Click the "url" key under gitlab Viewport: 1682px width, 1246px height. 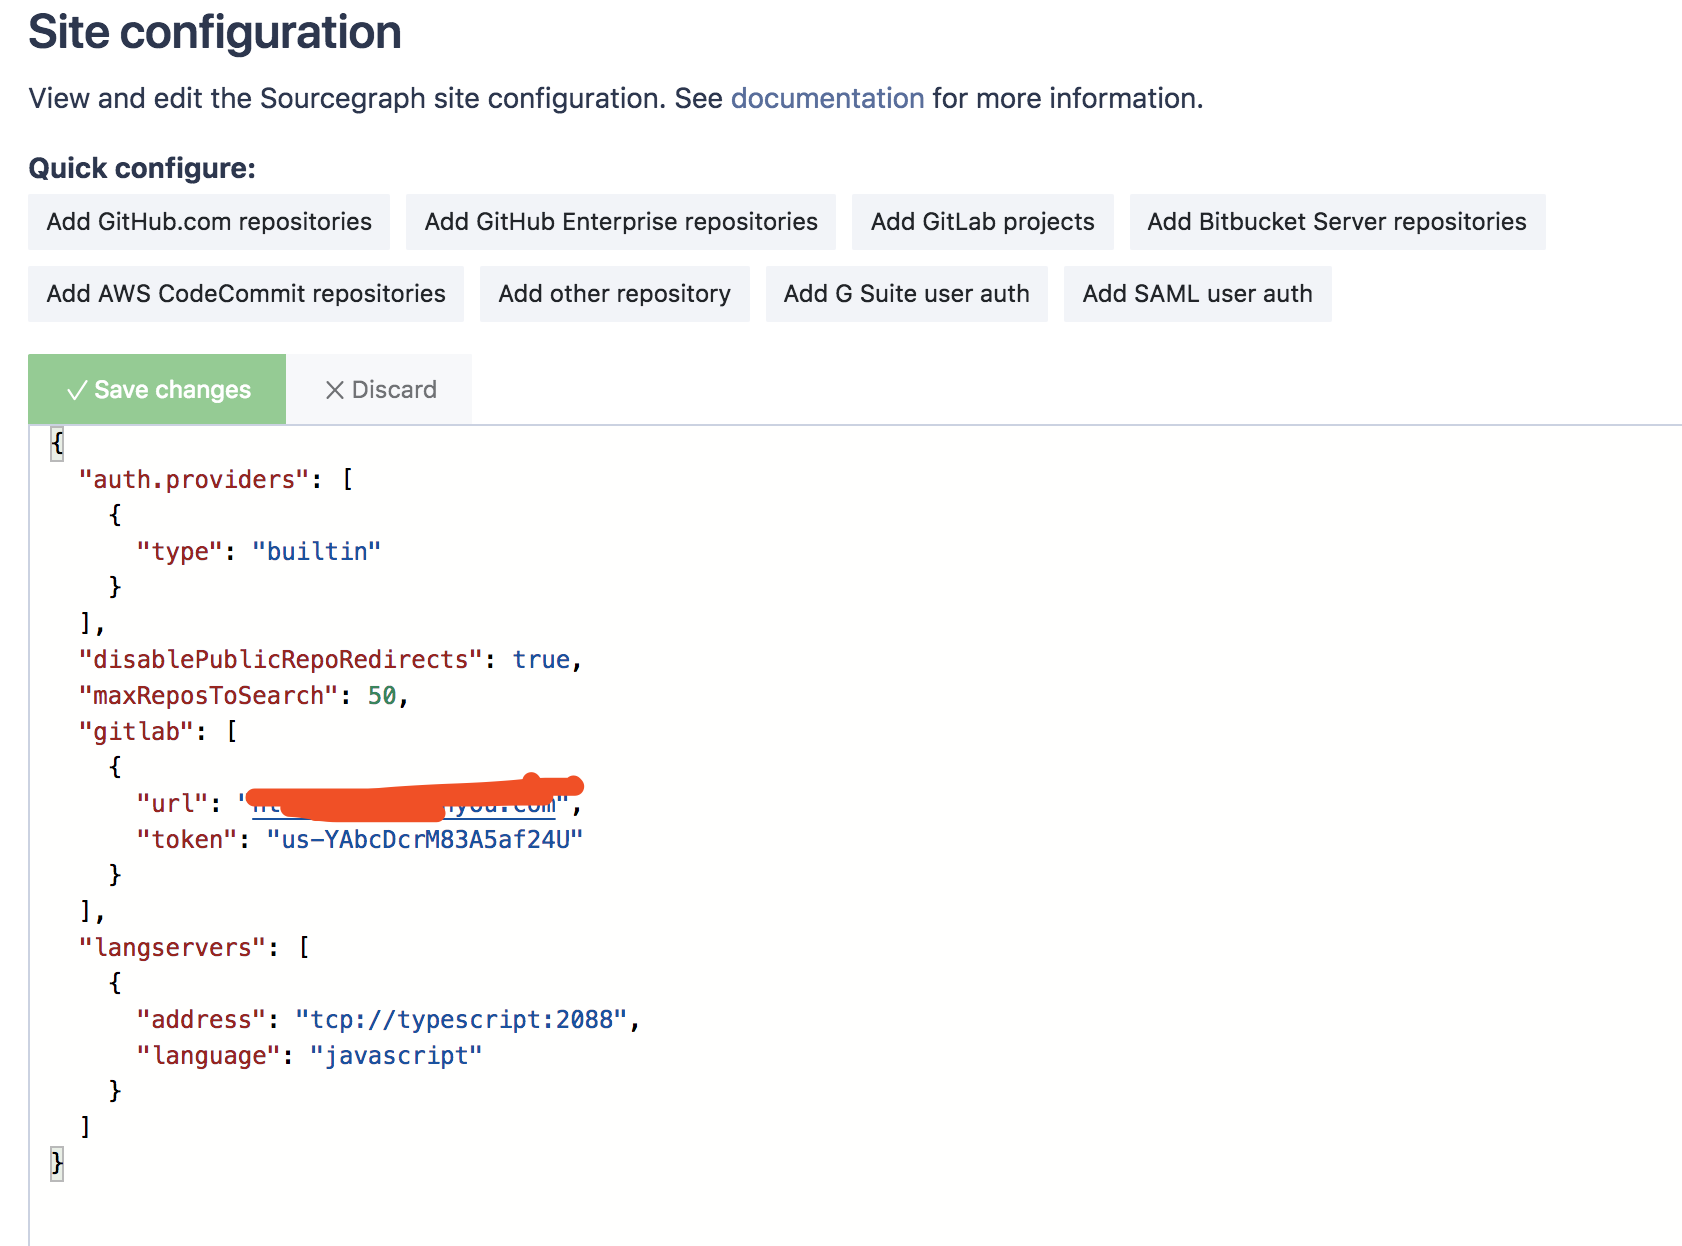pyautogui.click(x=172, y=804)
